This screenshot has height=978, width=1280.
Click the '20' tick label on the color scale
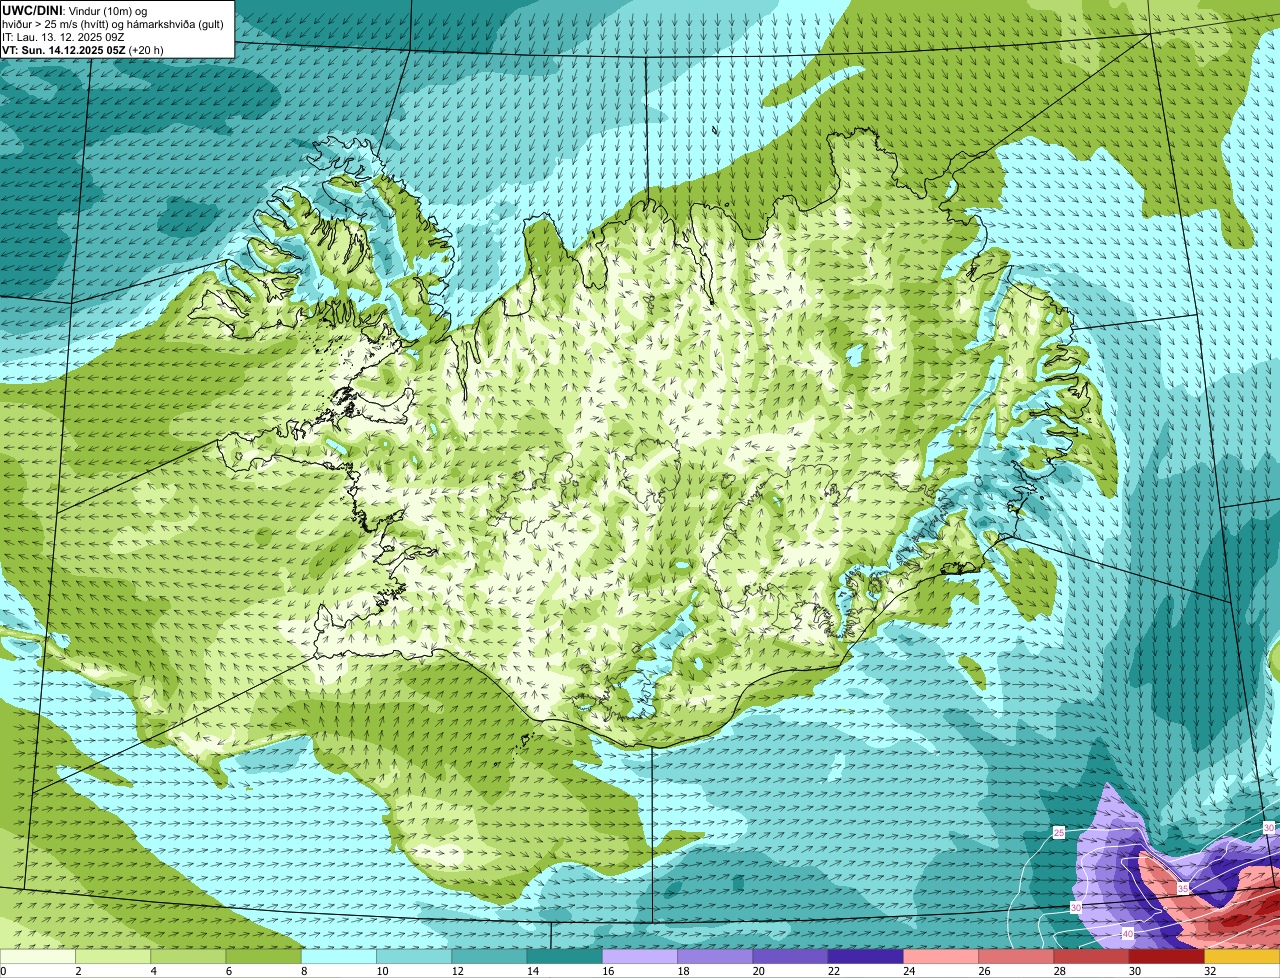click(x=758, y=971)
